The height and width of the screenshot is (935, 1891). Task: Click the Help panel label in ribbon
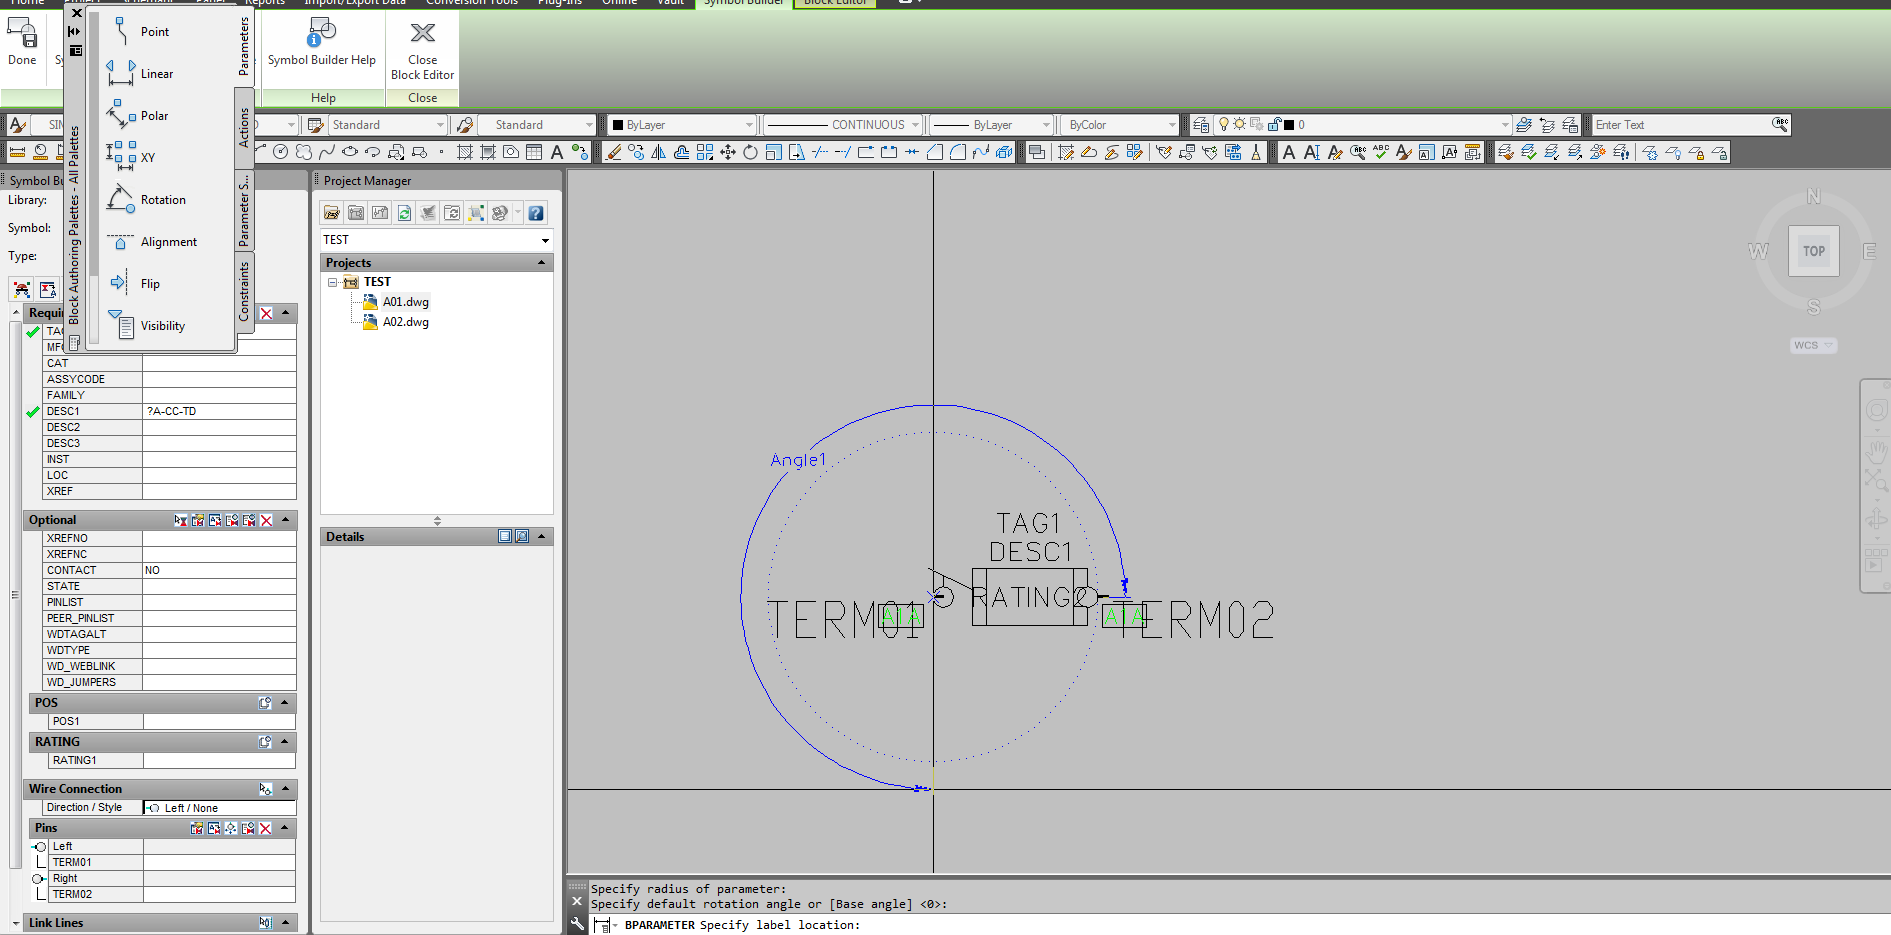click(x=323, y=98)
